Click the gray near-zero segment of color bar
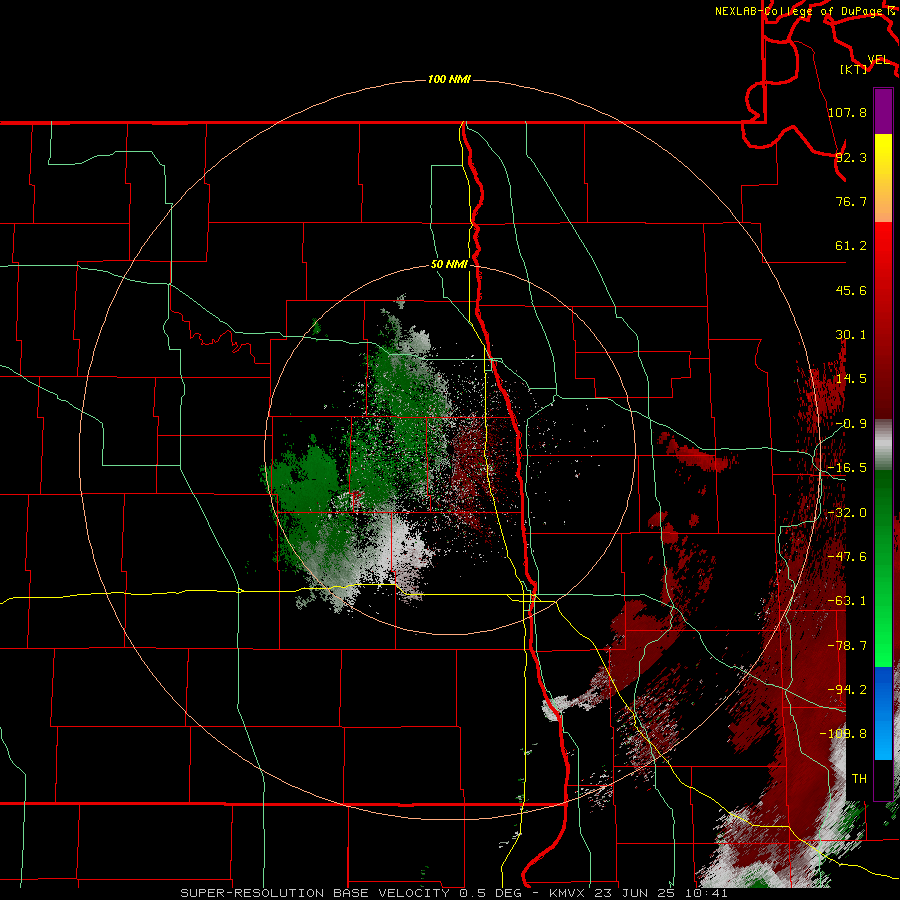Viewport: 900px width, 900px height. [883, 444]
